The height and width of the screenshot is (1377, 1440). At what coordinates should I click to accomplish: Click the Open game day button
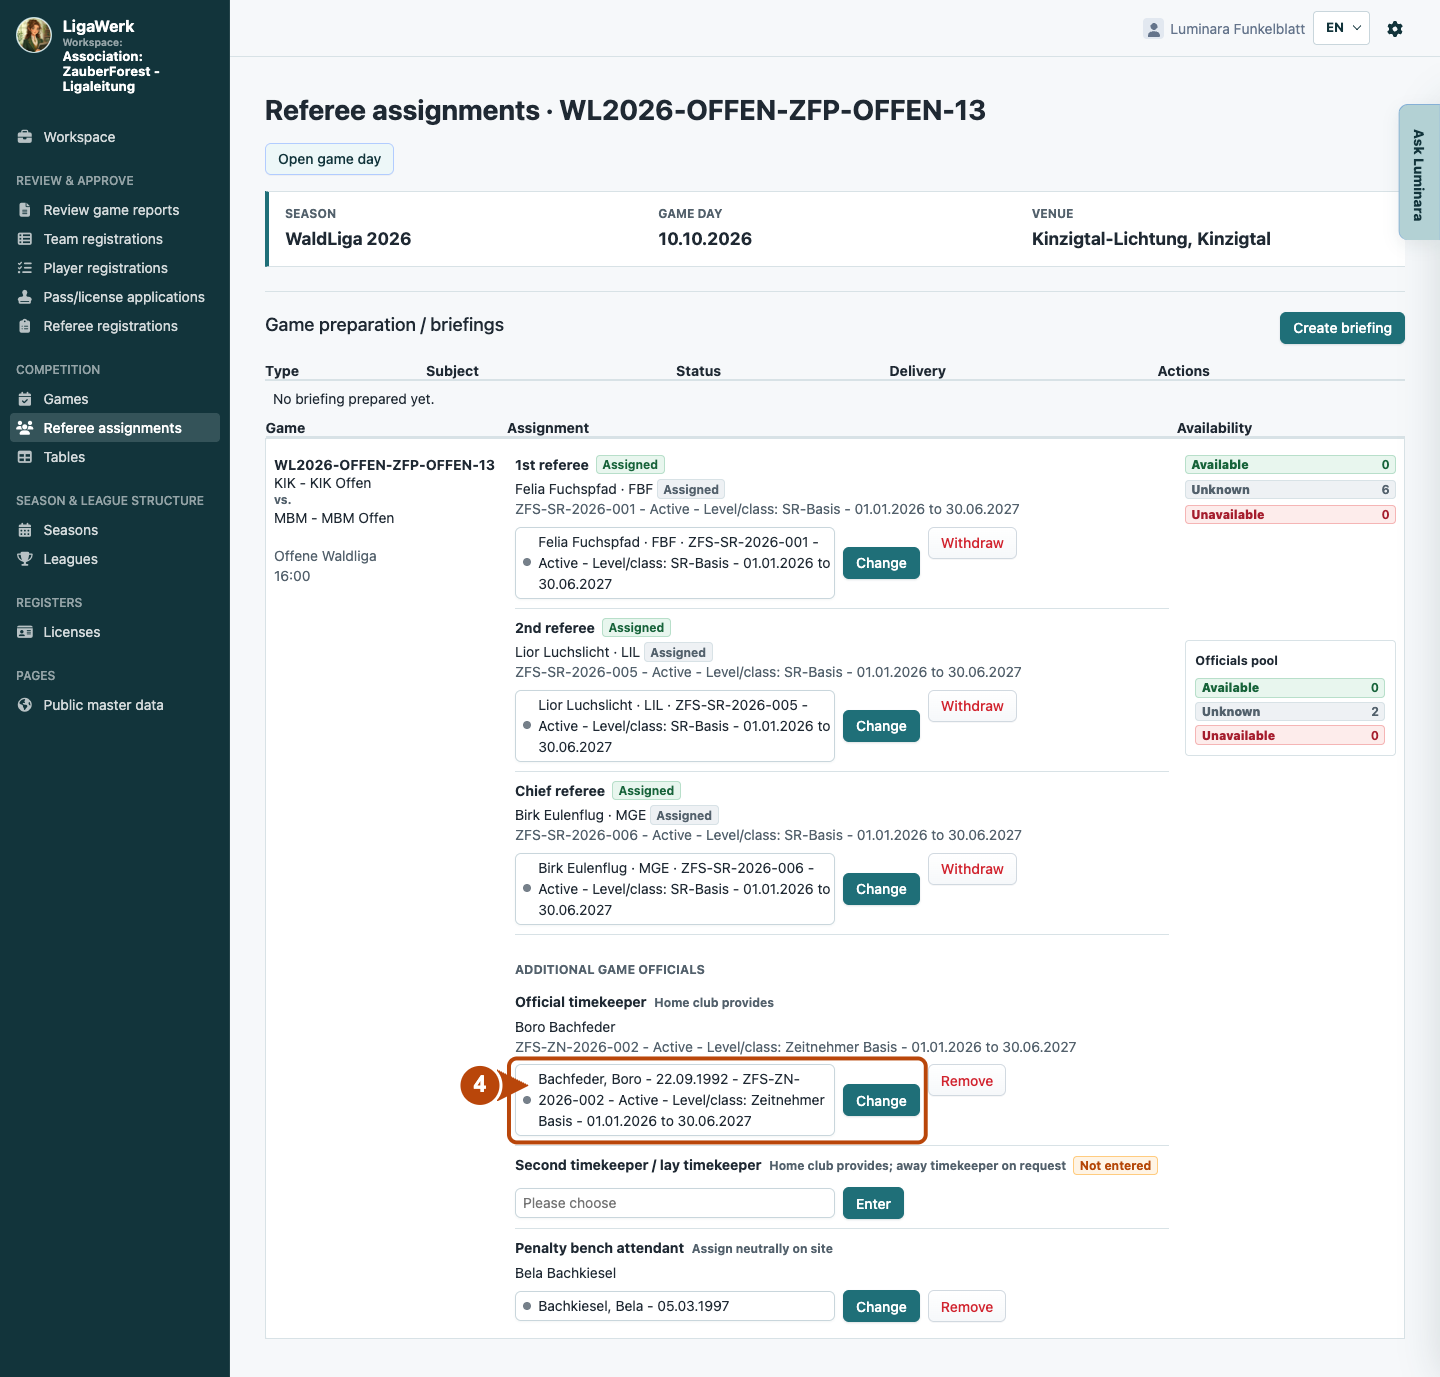pyautogui.click(x=329, y=159)
